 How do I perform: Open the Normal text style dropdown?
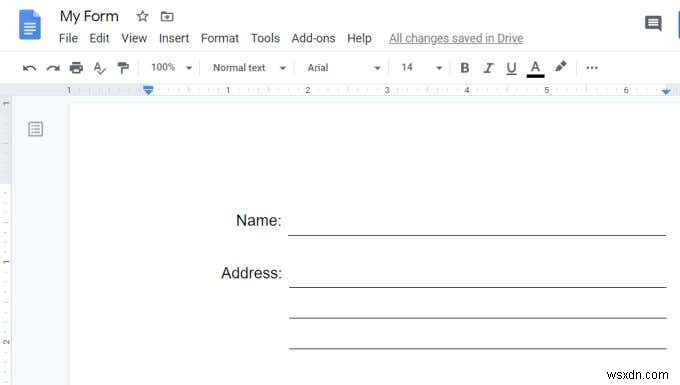[x=249, y=68]
